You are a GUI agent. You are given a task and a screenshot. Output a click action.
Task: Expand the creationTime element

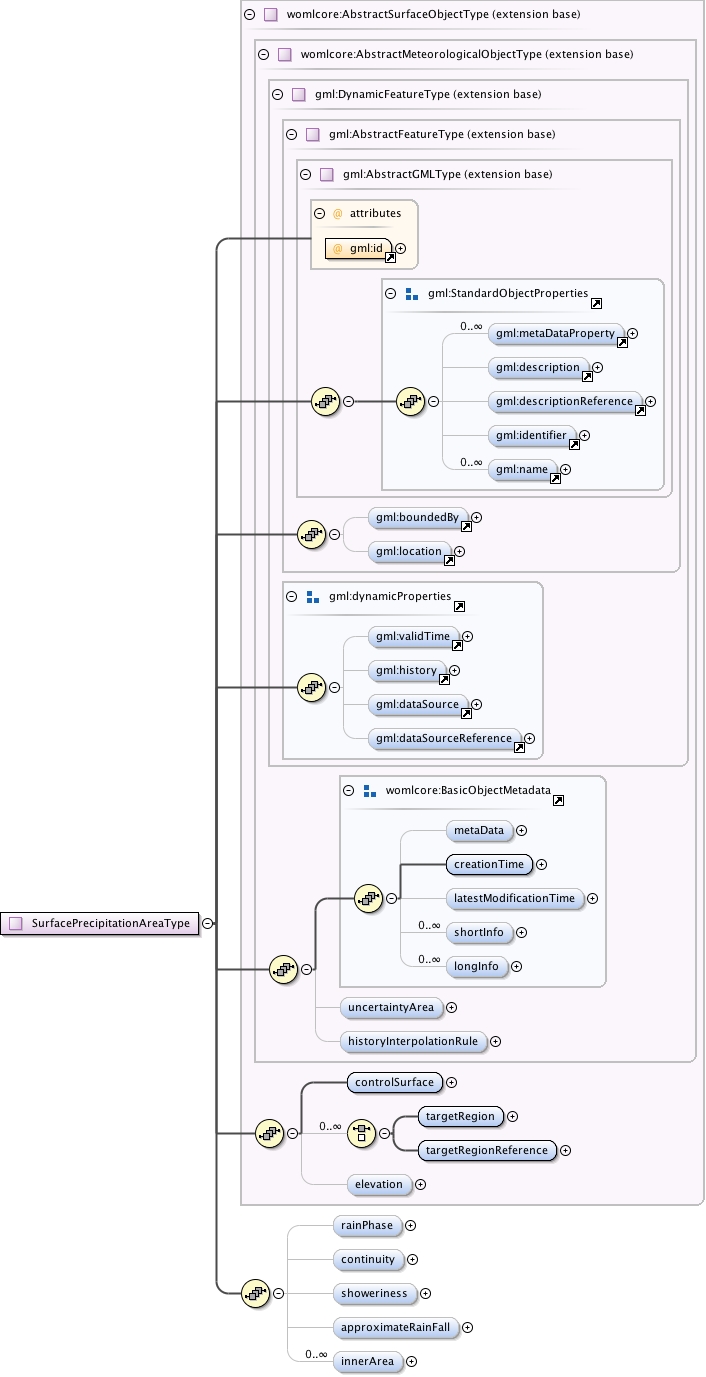pos(542,864)
